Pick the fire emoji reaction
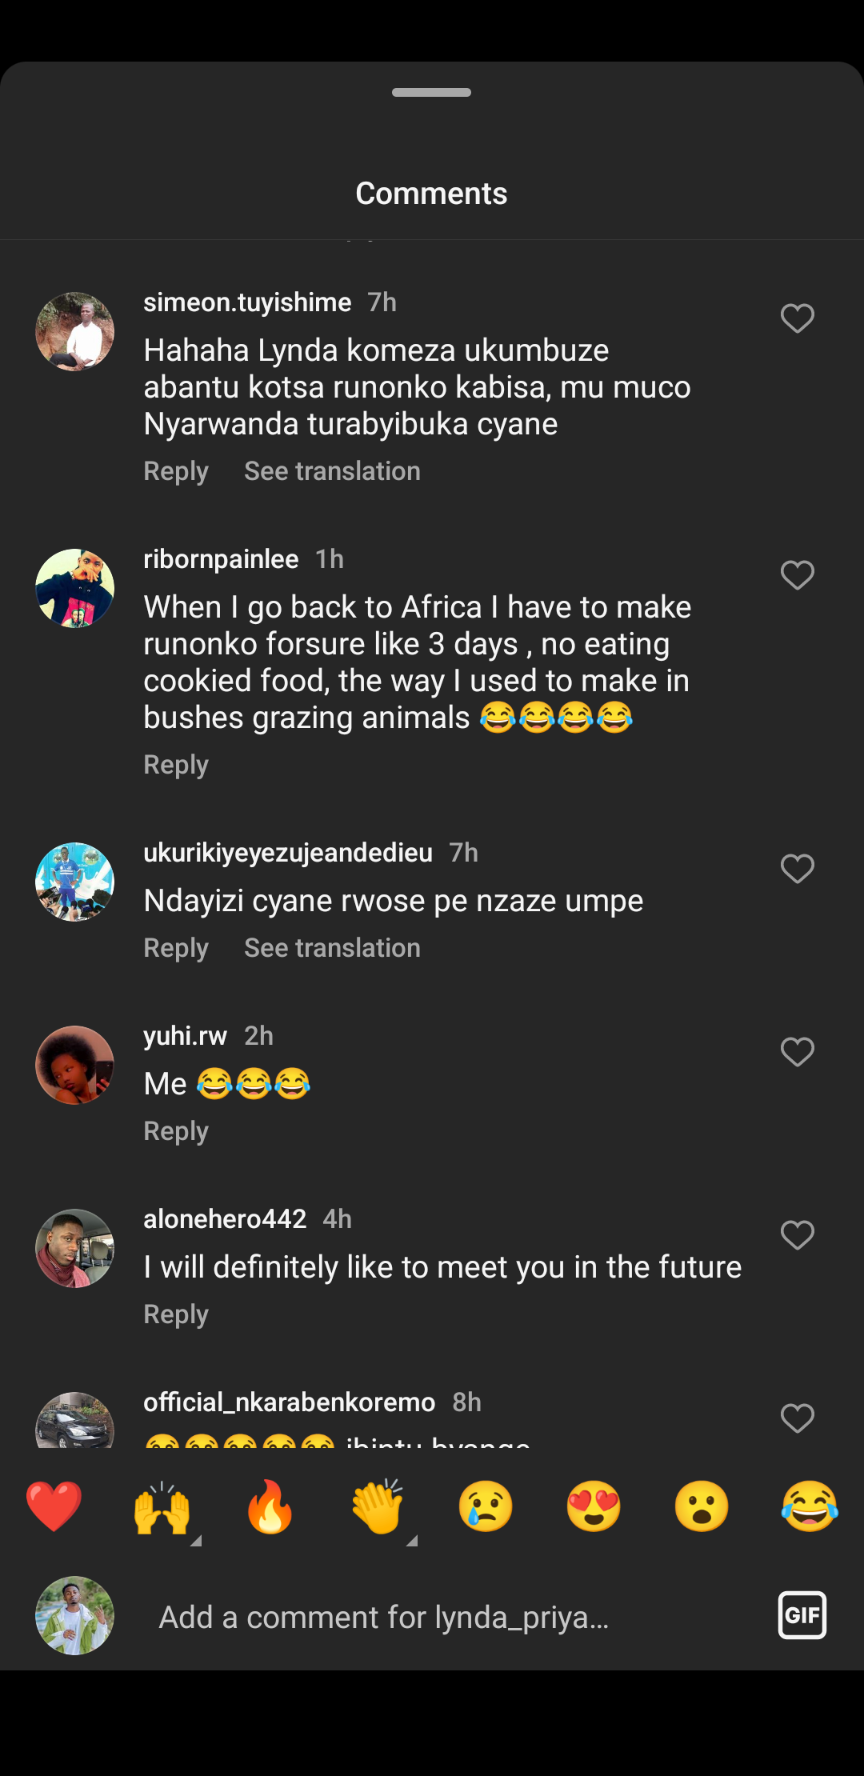The width and height of the screenshot is (864, 1776). (270, 1507)
